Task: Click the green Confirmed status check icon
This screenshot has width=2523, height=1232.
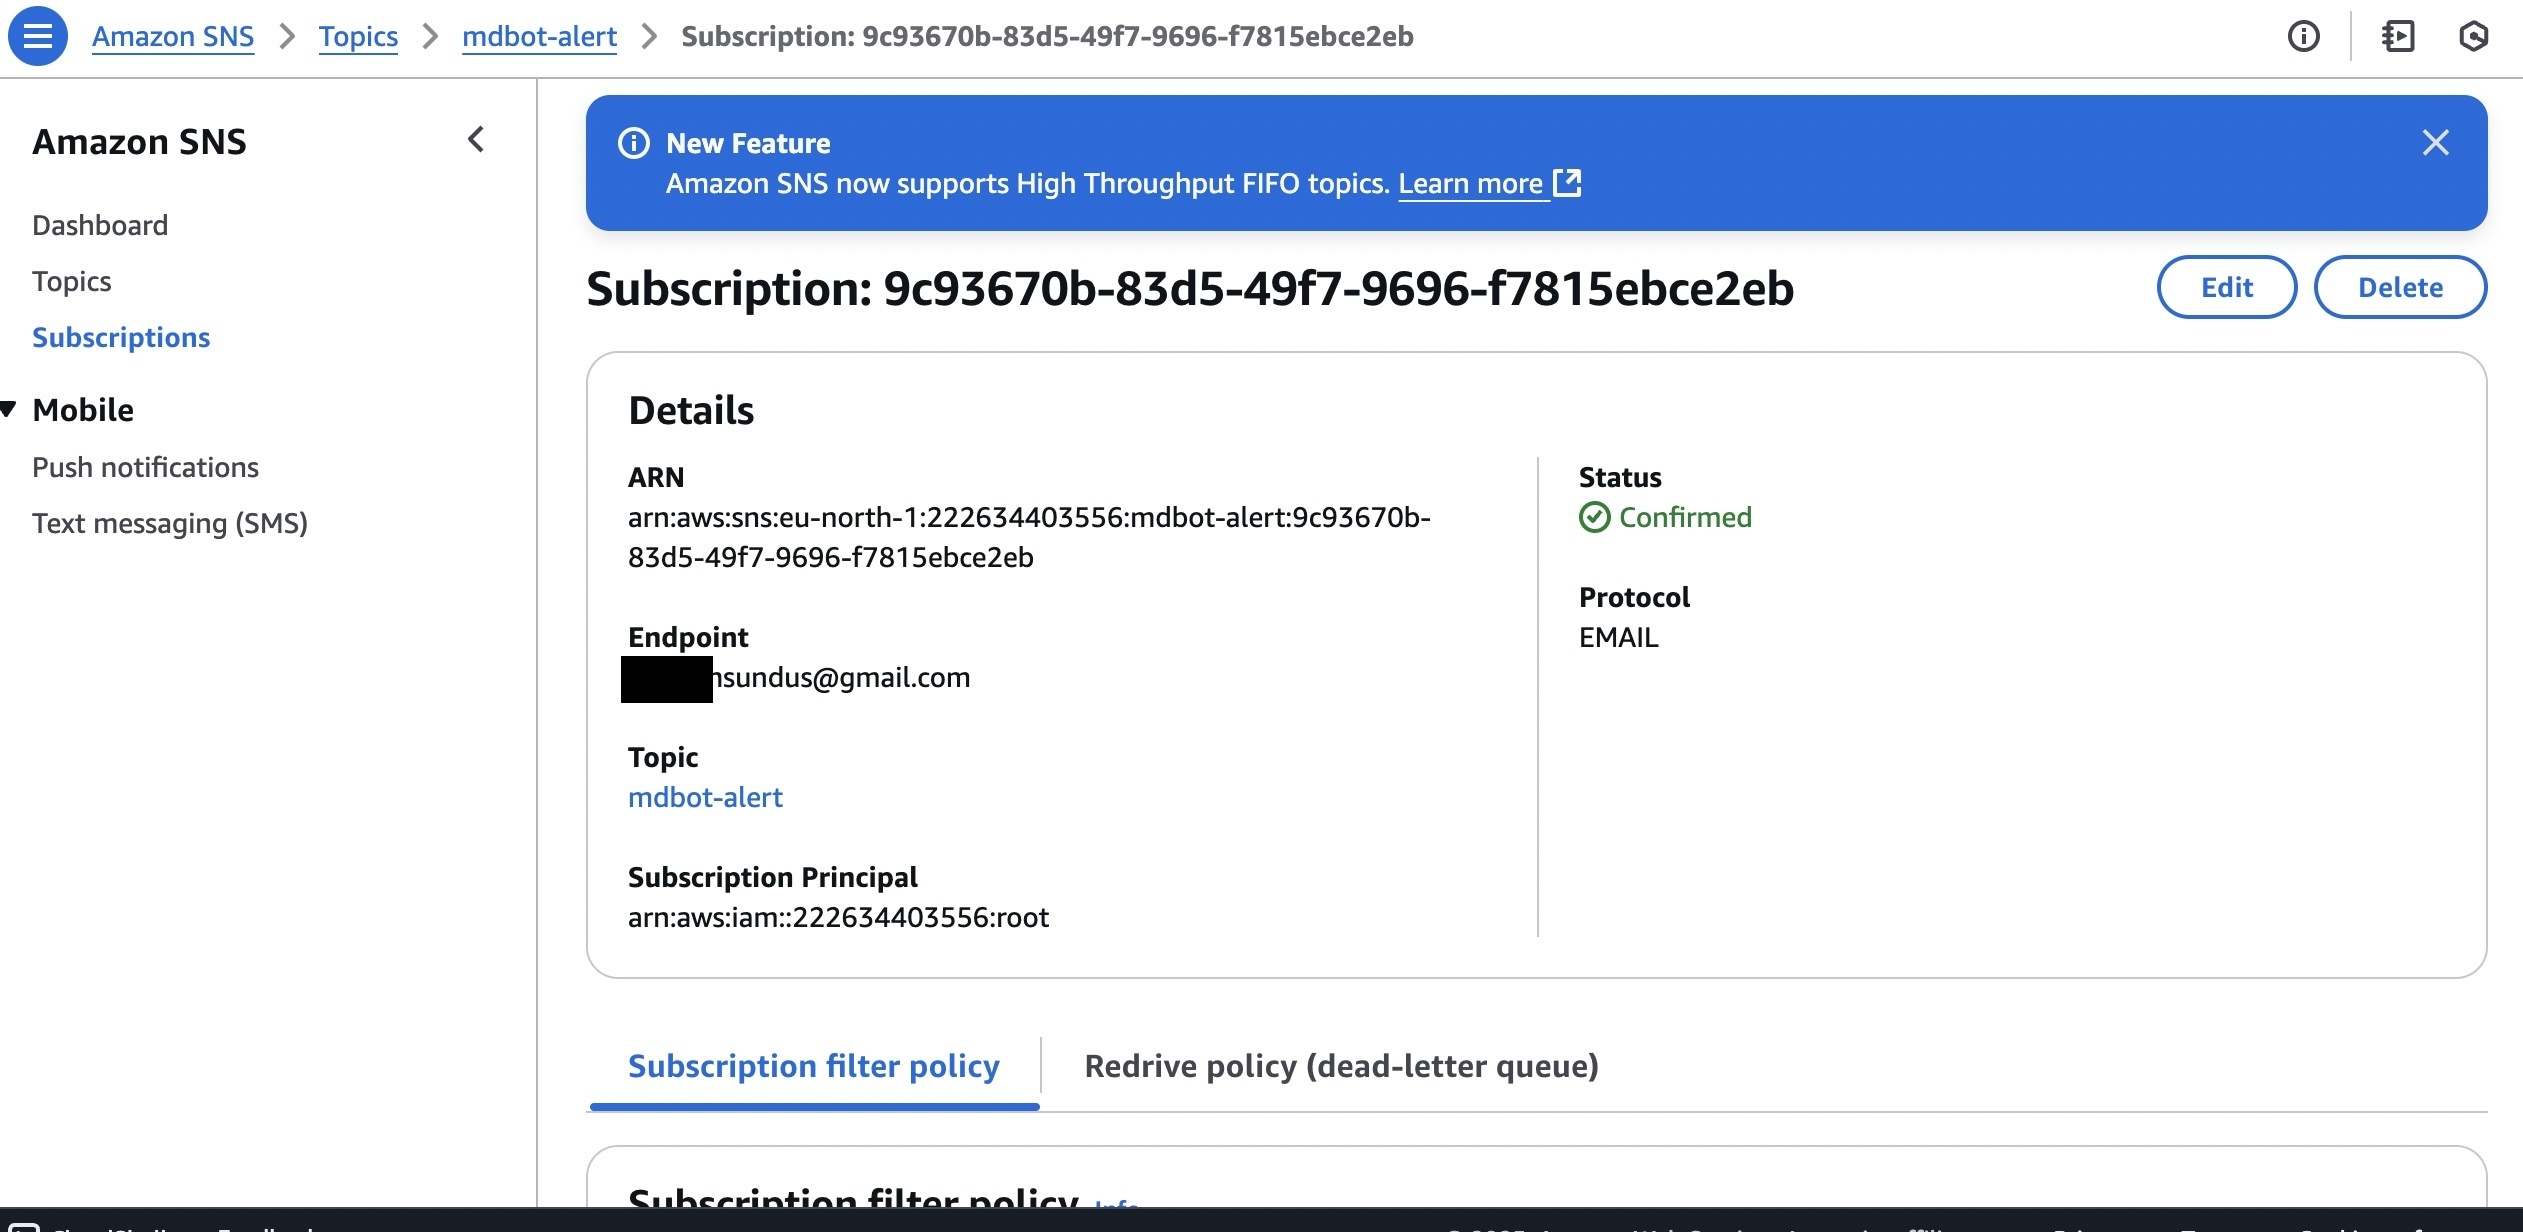Action: [x=1595, y=517]
